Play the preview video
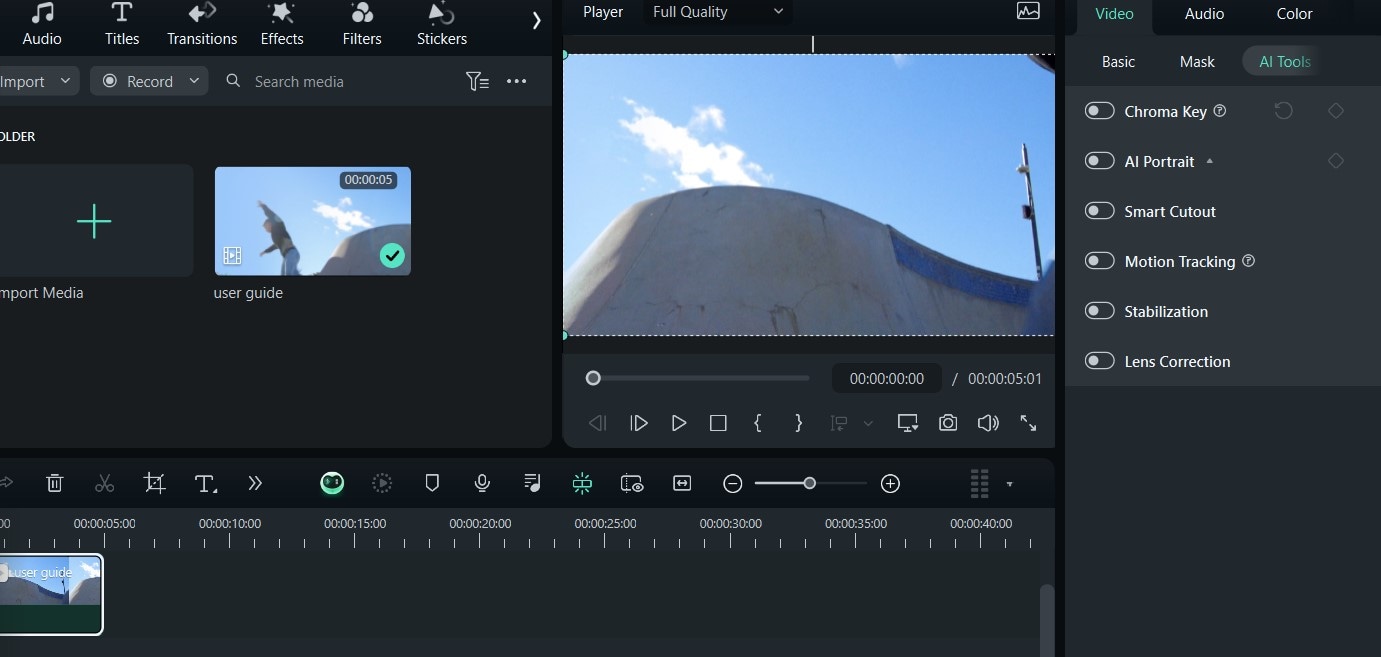 (679, 423)
